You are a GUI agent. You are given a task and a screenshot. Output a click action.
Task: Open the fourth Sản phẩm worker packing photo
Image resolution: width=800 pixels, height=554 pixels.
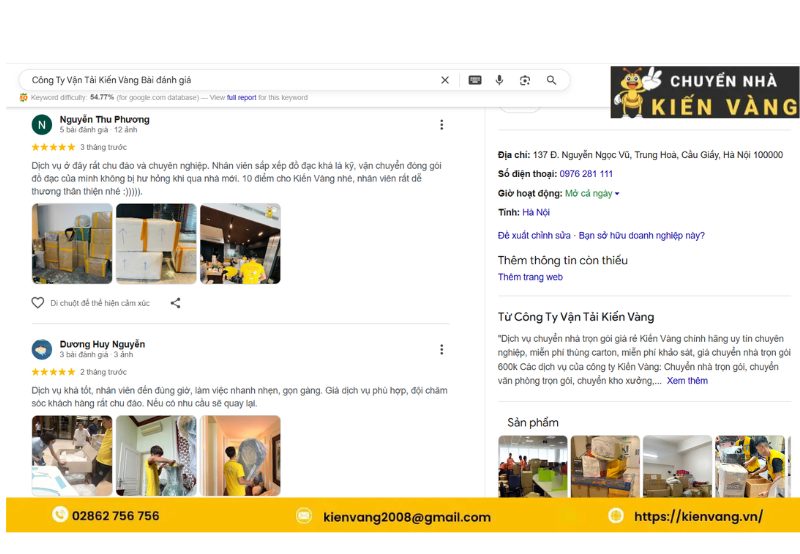point(750,466)
